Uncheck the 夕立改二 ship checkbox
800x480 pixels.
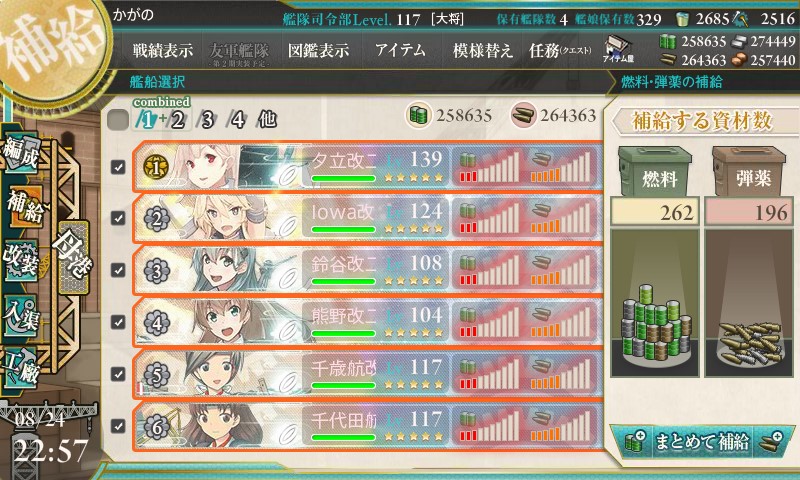118,167
